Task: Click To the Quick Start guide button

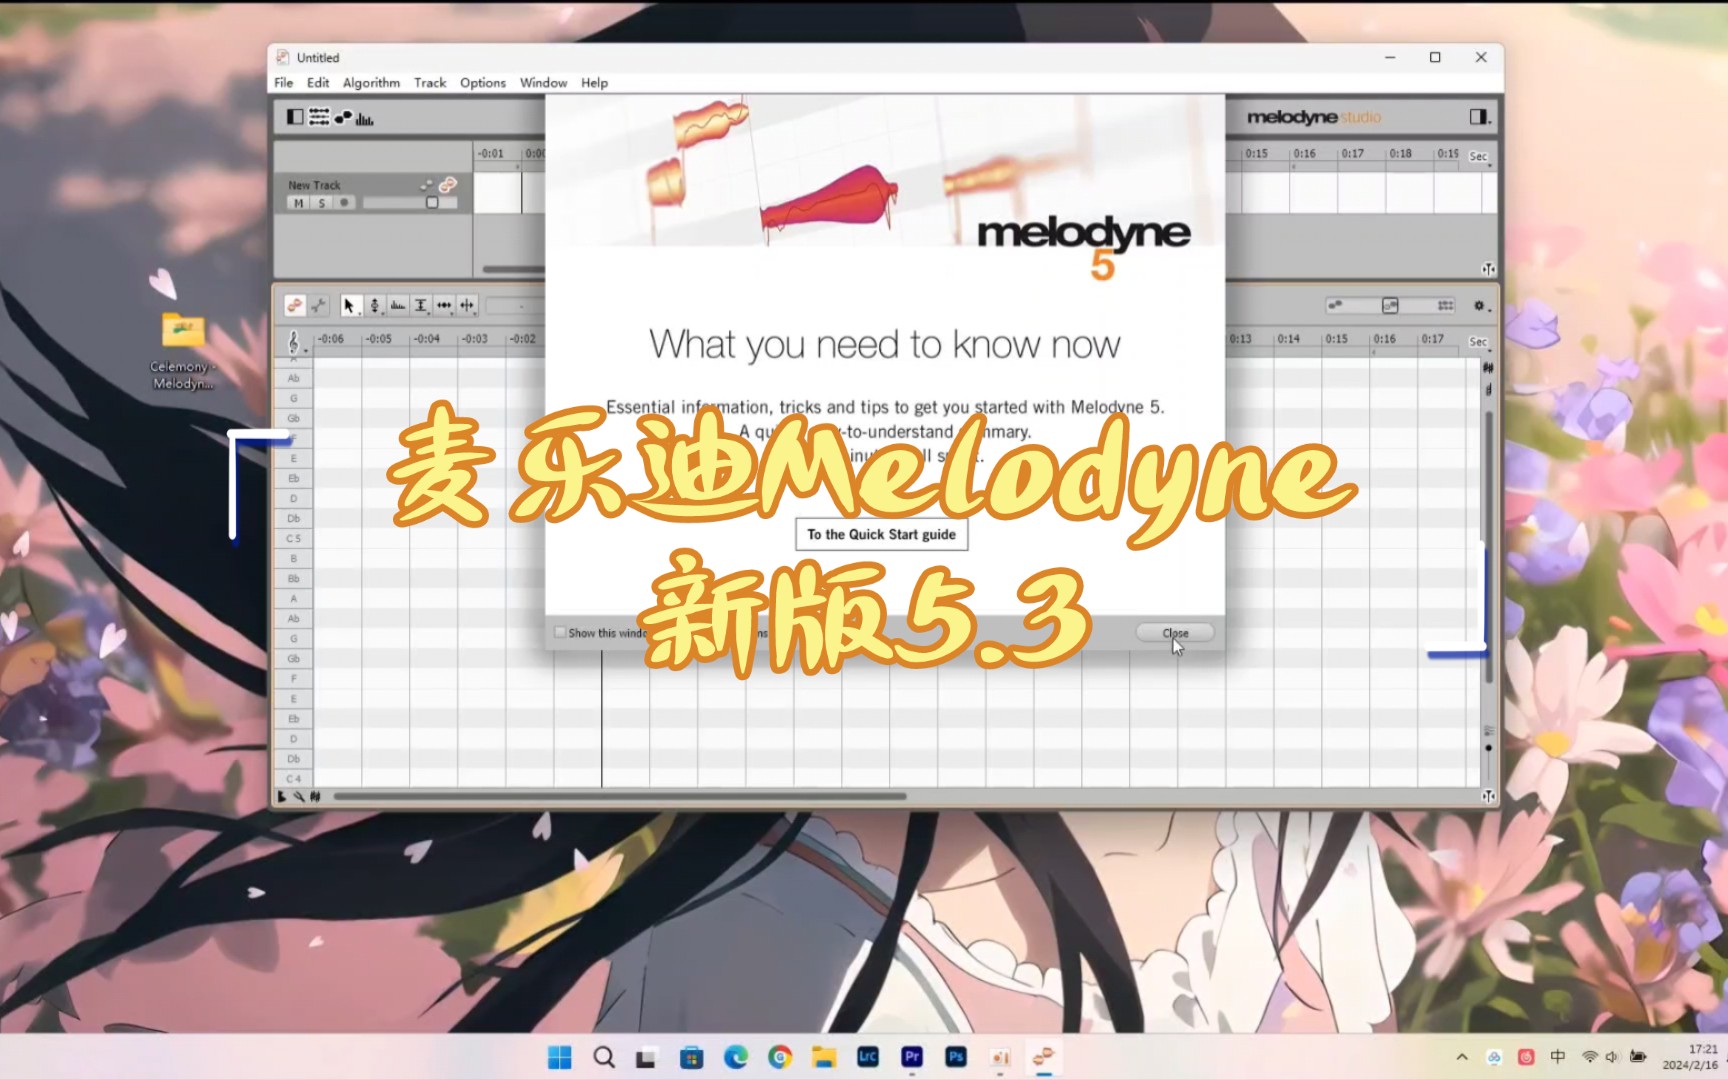Action: coord(881,534)
